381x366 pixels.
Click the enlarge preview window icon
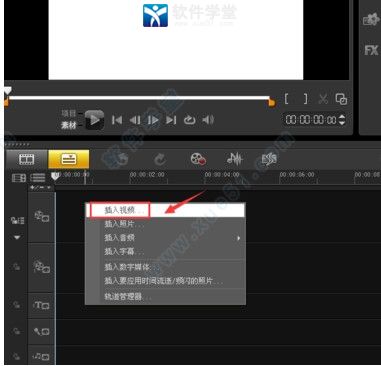[x=341, y=99]
